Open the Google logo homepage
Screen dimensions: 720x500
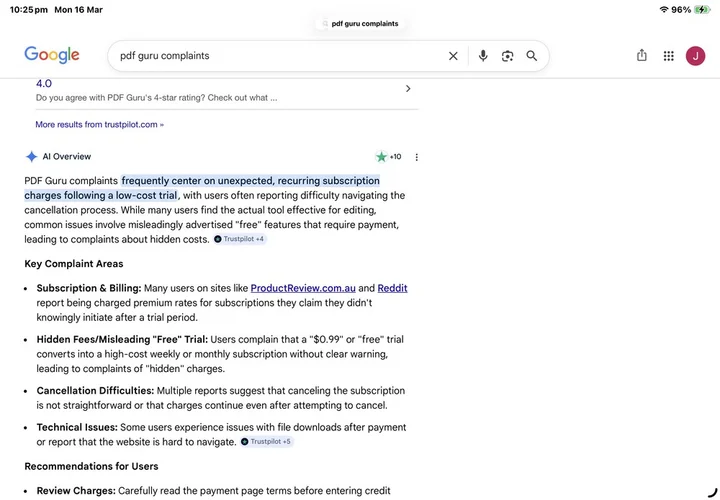tap(52, 55)
